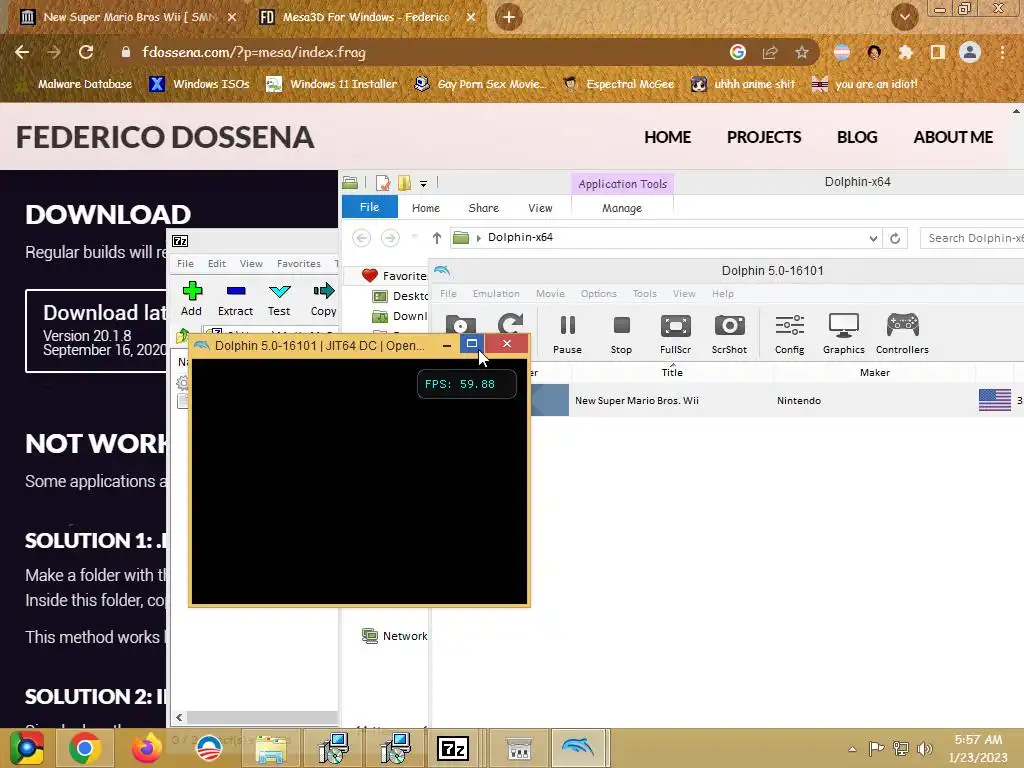
Task: Go back in Chrome browser
Action: point(22,52)
